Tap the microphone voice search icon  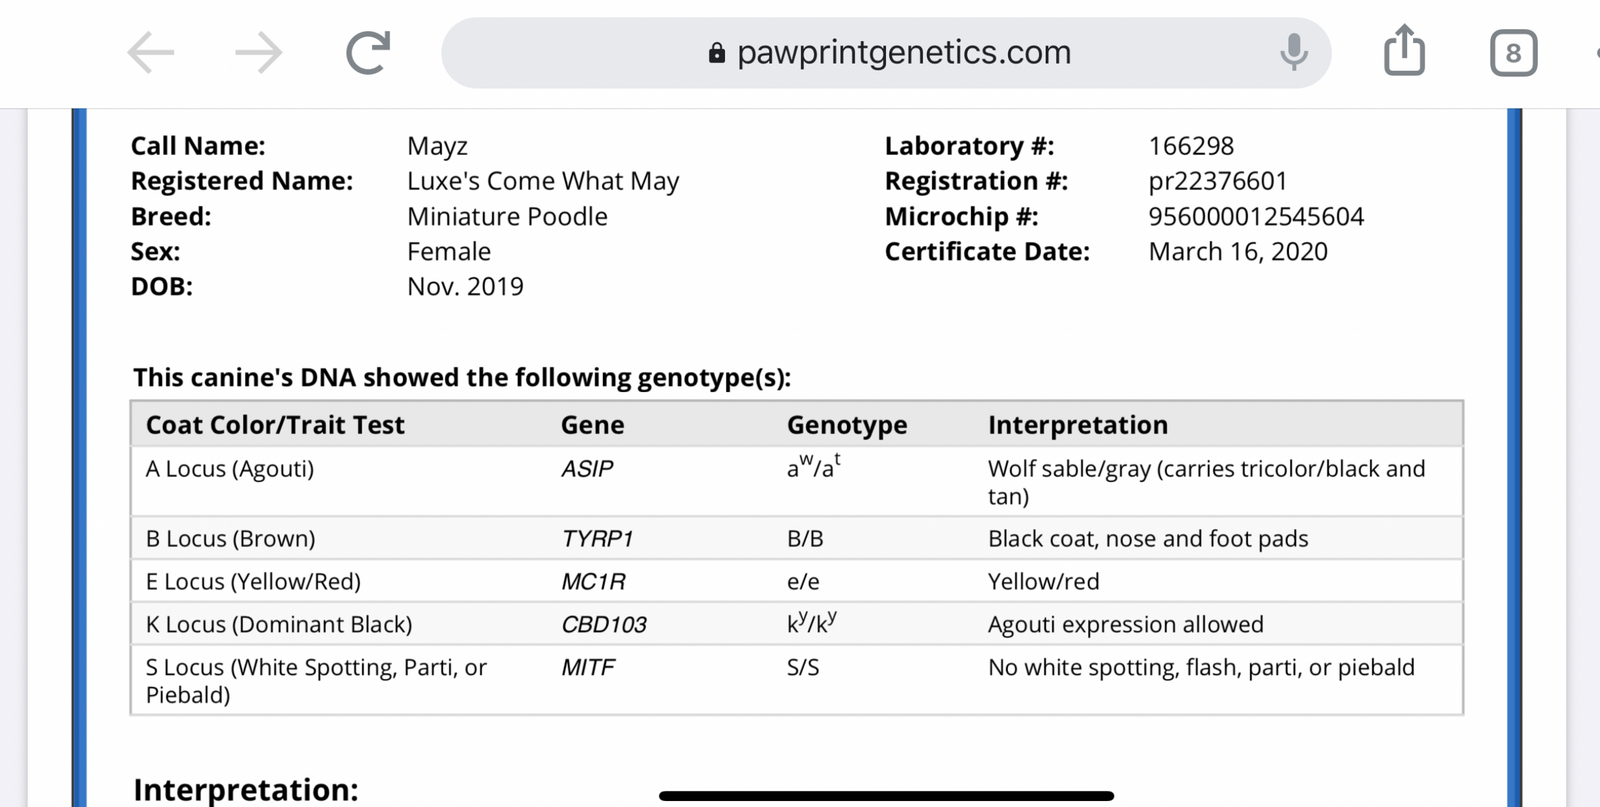coord(1293,52)
